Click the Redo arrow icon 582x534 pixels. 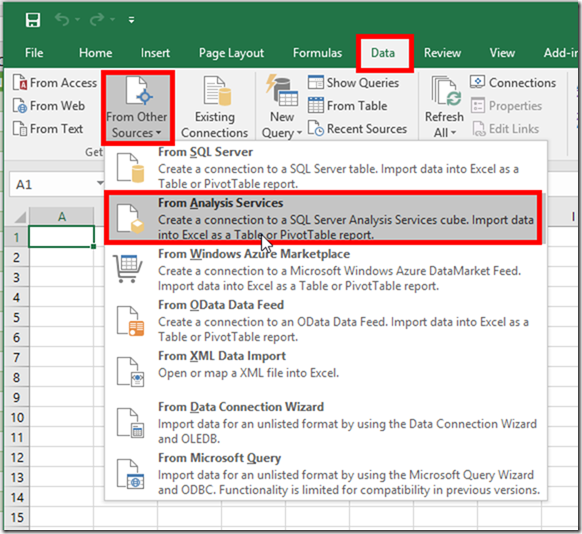coord(97,19)
